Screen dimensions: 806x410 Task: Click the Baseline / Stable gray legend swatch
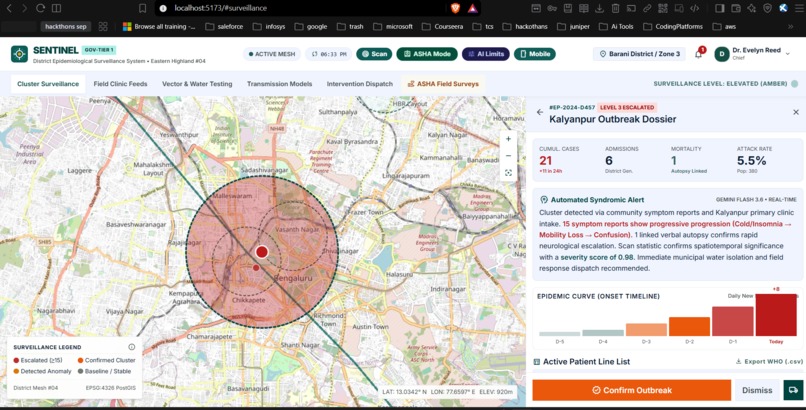pos(80,371)
